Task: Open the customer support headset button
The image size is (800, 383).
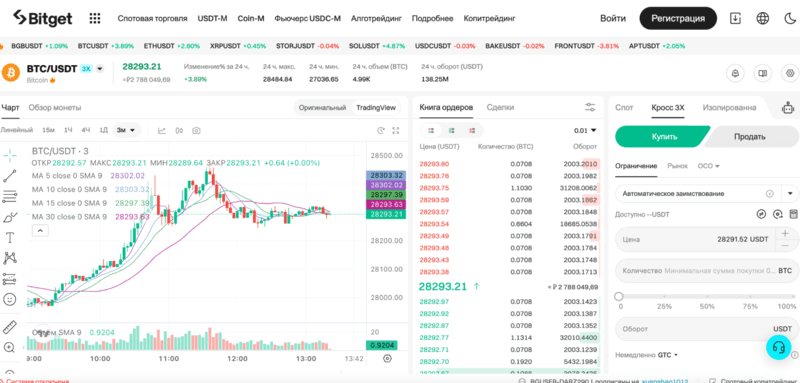Action: tap(779, 347)
